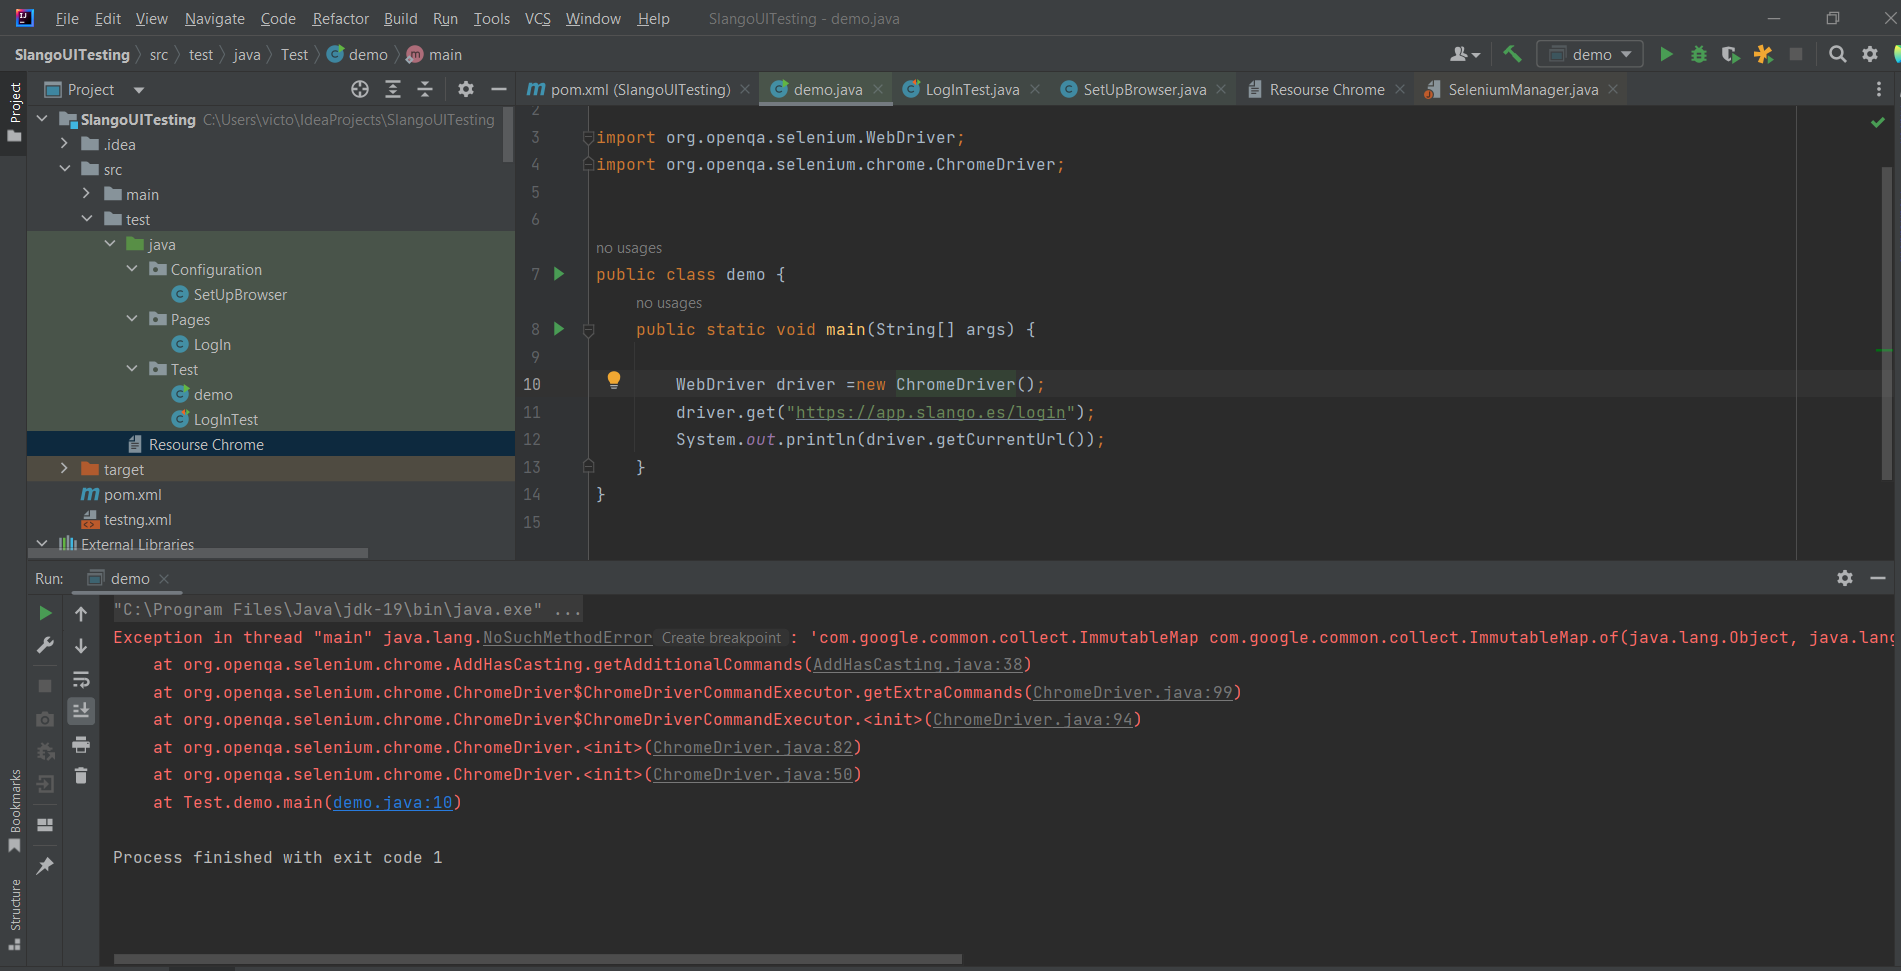Open the AddHasCasting.java:38 stack trace link

918,664
